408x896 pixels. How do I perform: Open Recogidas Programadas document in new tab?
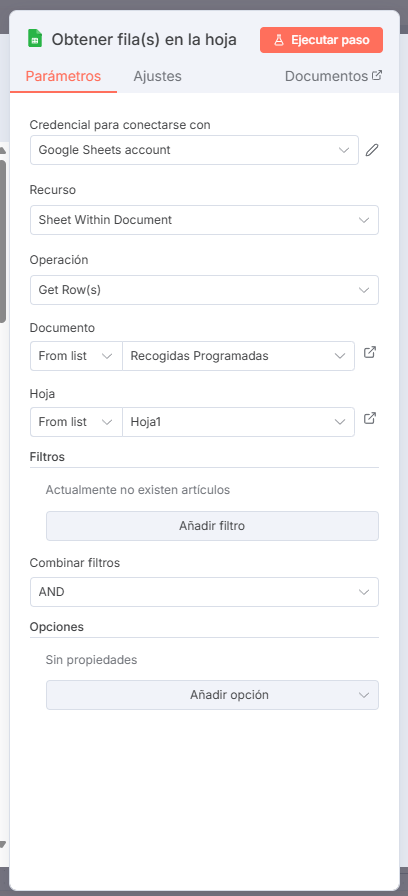(x=370, y=353)
